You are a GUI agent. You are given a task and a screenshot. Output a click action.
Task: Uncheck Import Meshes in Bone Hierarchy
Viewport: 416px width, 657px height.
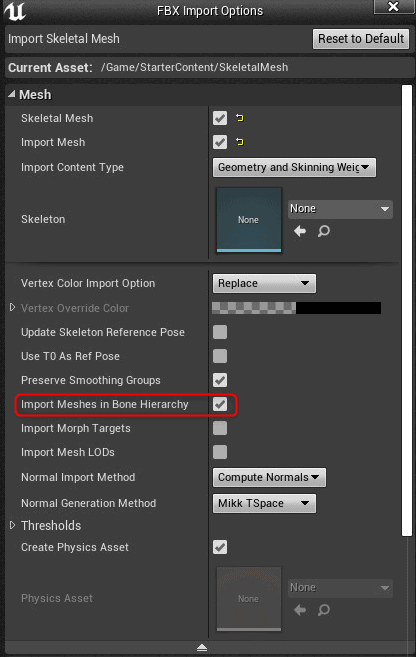click(x=220, y=404)
